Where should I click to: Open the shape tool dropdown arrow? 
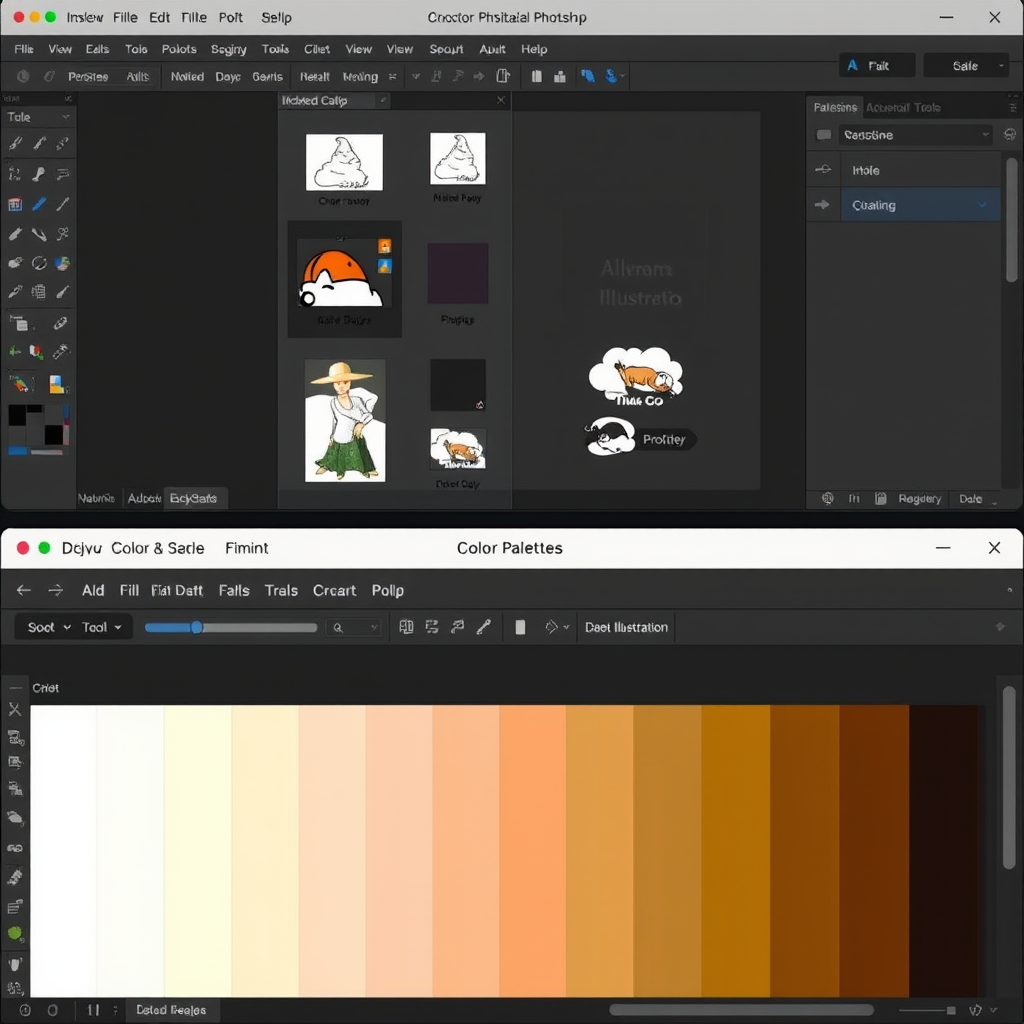(x=566, y=627)
